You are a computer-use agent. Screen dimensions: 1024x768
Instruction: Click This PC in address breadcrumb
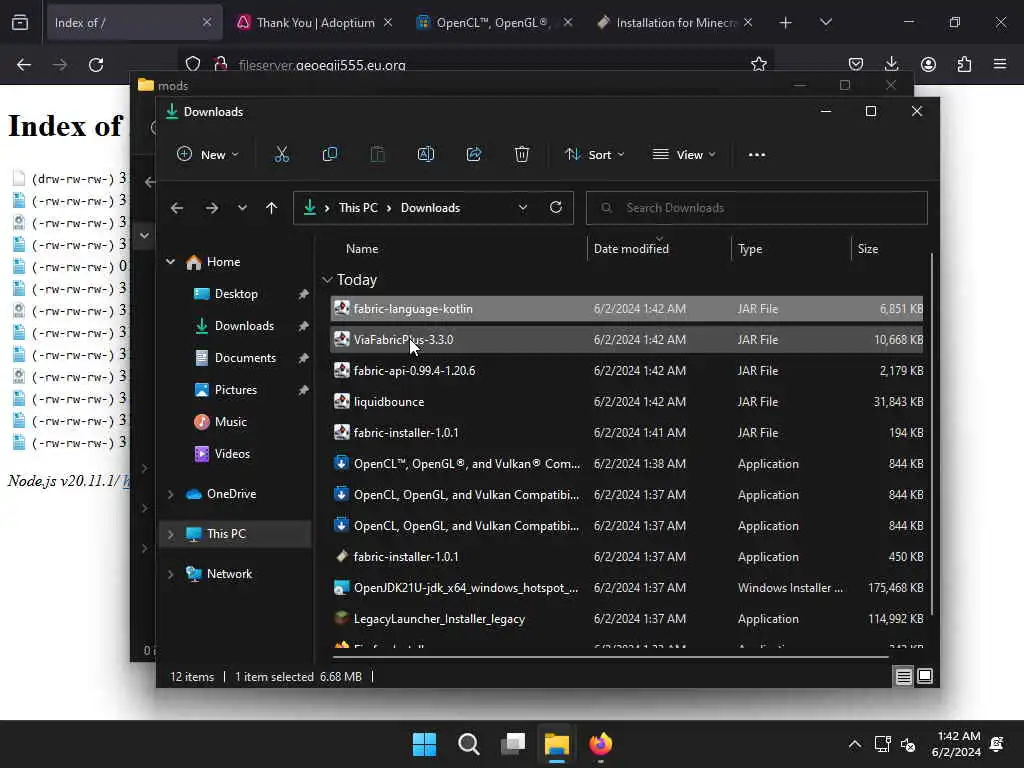pyautogui.click(x=358, y=208)
